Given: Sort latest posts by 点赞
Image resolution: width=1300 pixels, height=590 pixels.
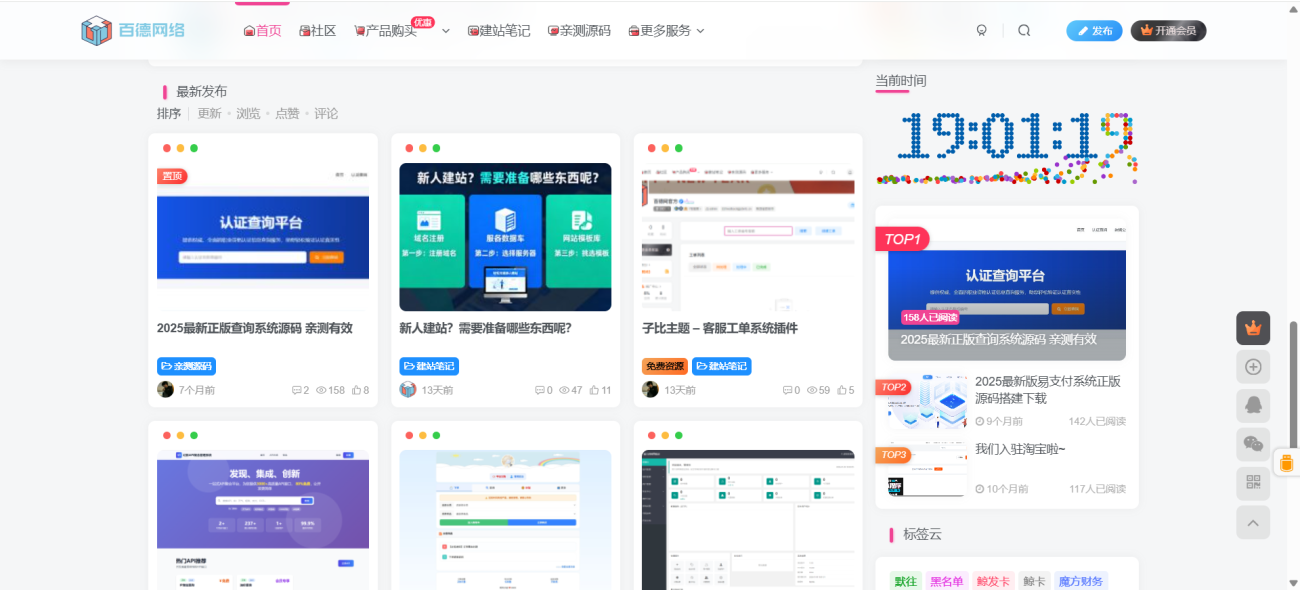Looking at the screenshot, I should 287,114.
